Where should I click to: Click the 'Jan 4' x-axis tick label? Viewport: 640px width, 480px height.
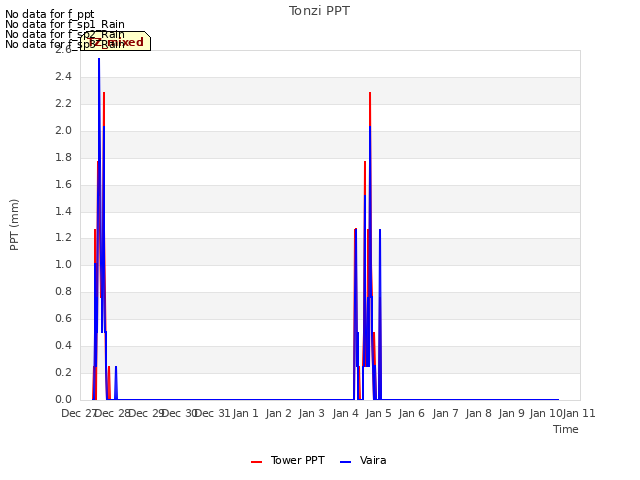point(345,413)
